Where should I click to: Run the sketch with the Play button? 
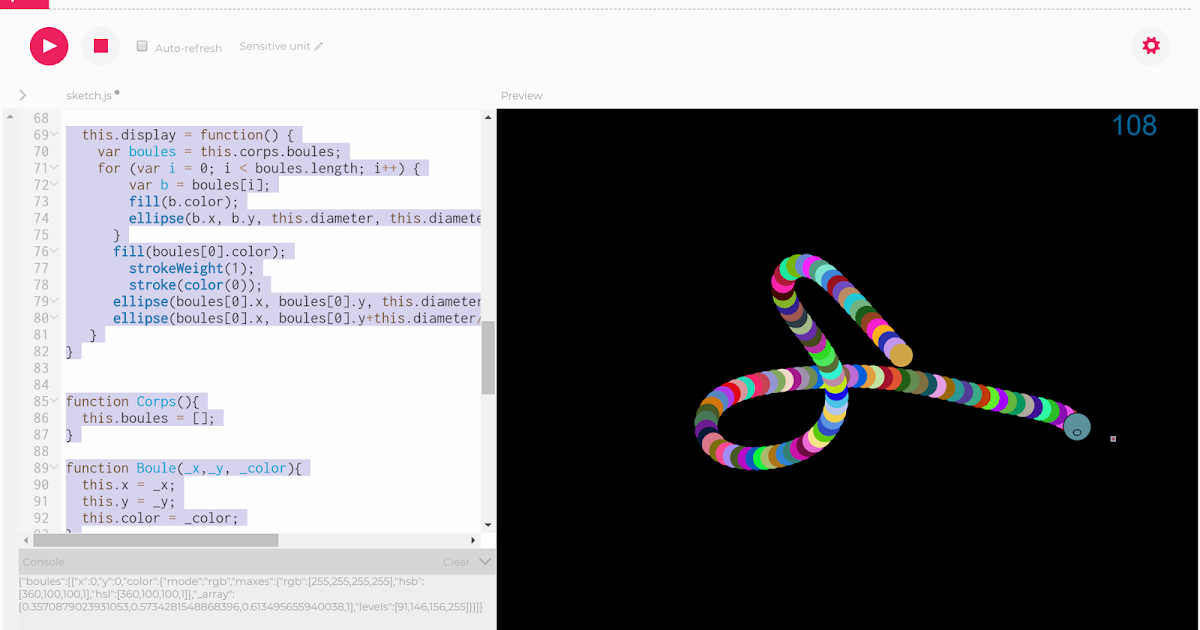tap(48, 46)
